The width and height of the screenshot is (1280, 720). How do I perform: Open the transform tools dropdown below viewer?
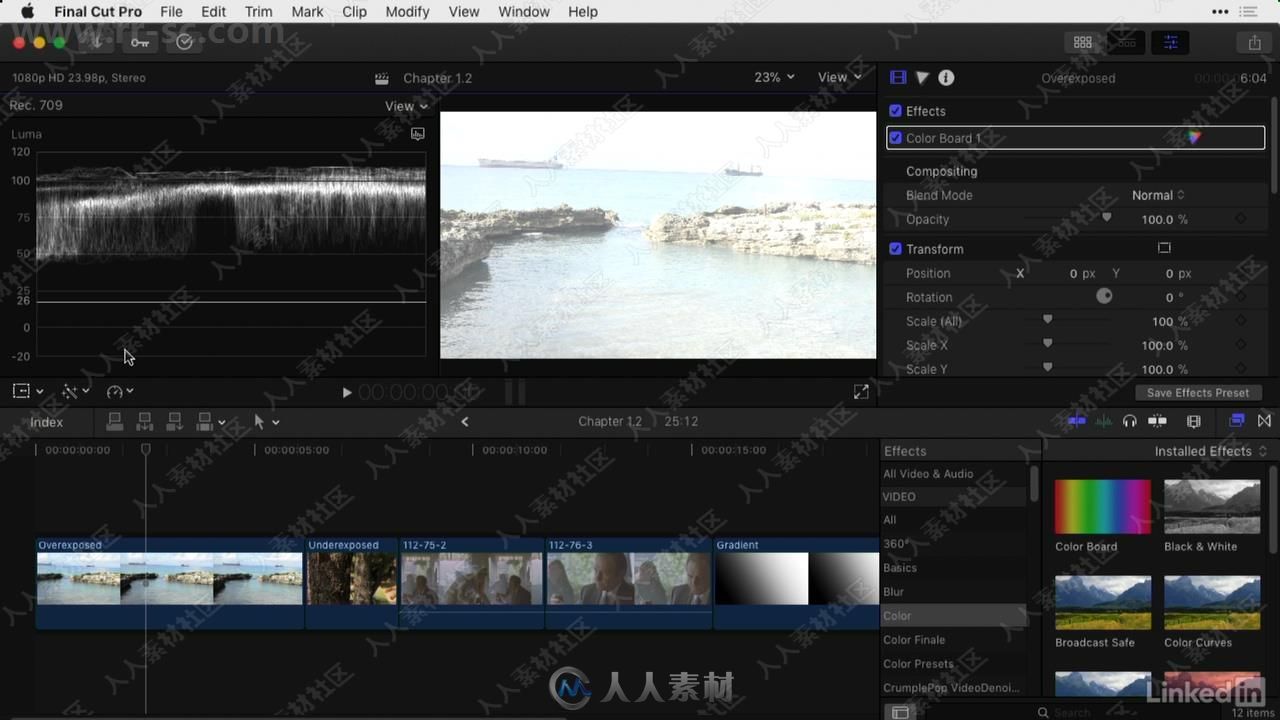coord(27,391)
